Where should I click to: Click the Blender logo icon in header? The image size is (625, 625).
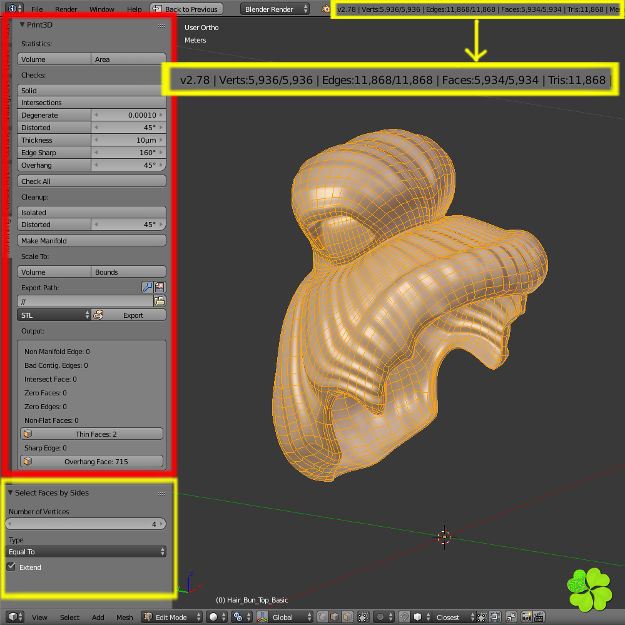pyautogui.click(x=326, y=9)
